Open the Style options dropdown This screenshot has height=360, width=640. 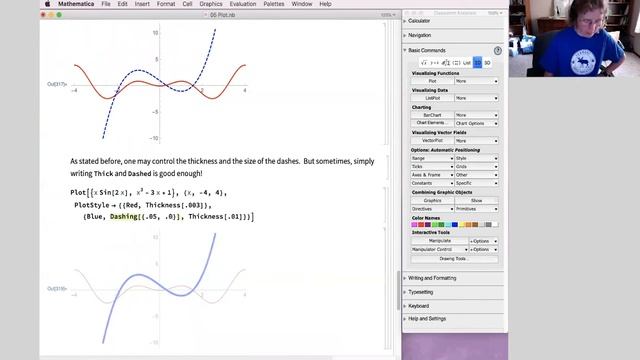click(476, 158)
